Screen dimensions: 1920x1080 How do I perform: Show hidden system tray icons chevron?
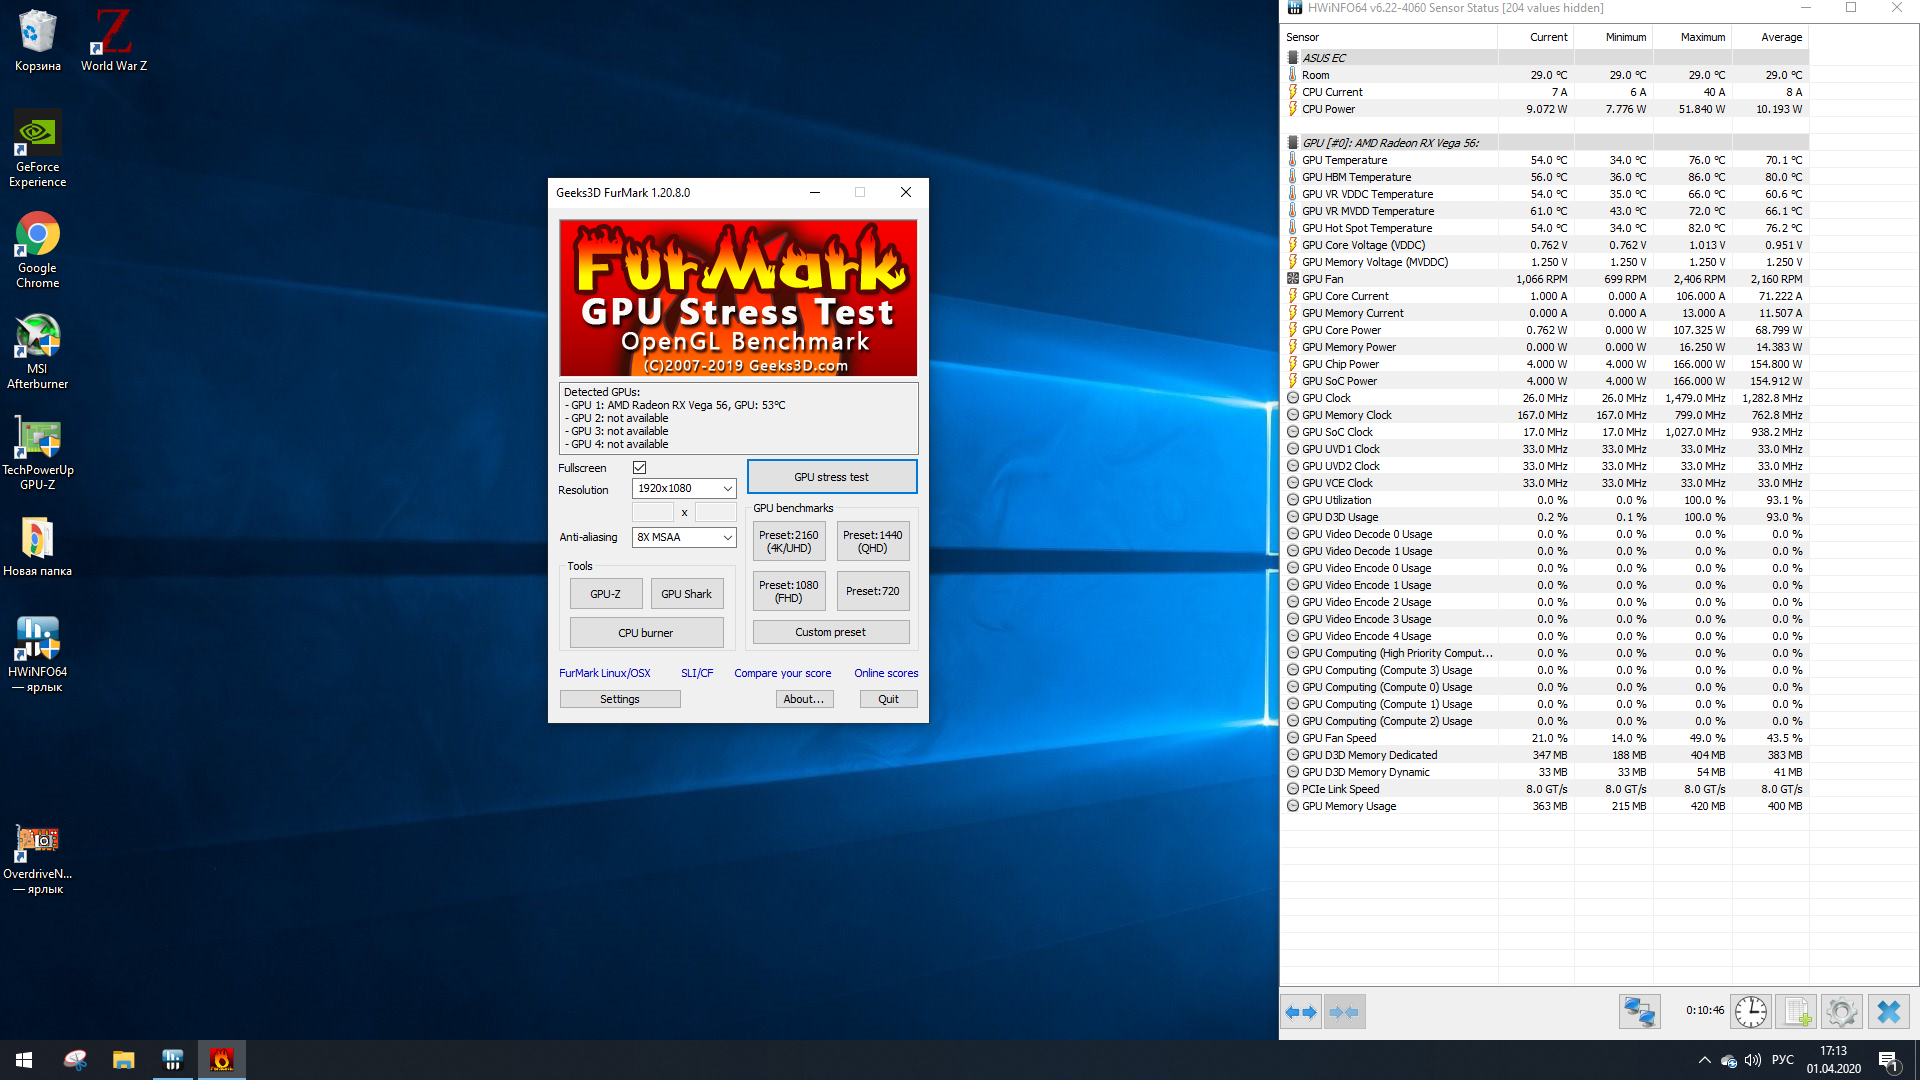tap(1704, 1060)
